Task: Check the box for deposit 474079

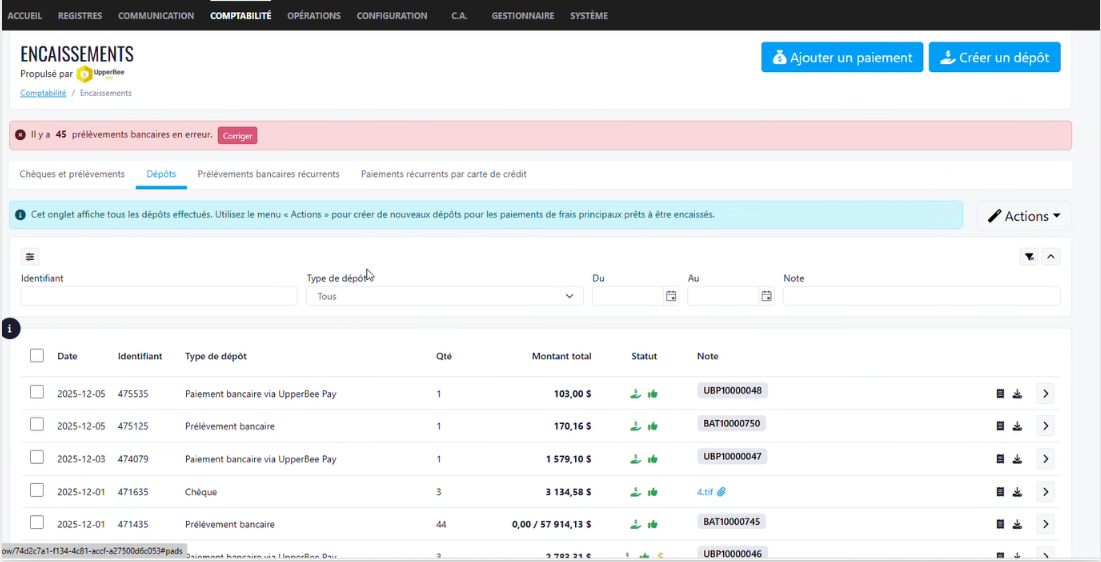Action: [x=37, y=457]
